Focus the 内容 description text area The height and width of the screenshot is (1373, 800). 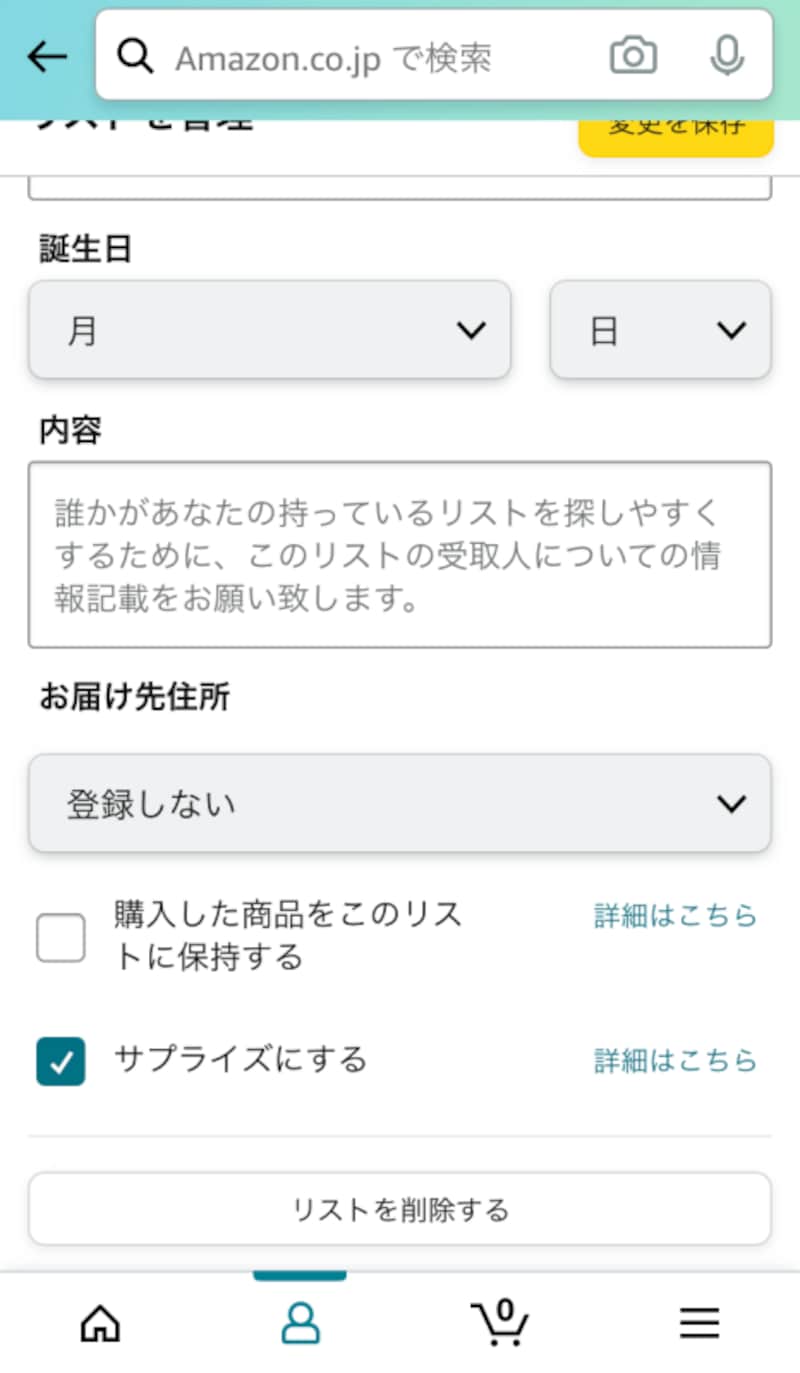(400, 554)
